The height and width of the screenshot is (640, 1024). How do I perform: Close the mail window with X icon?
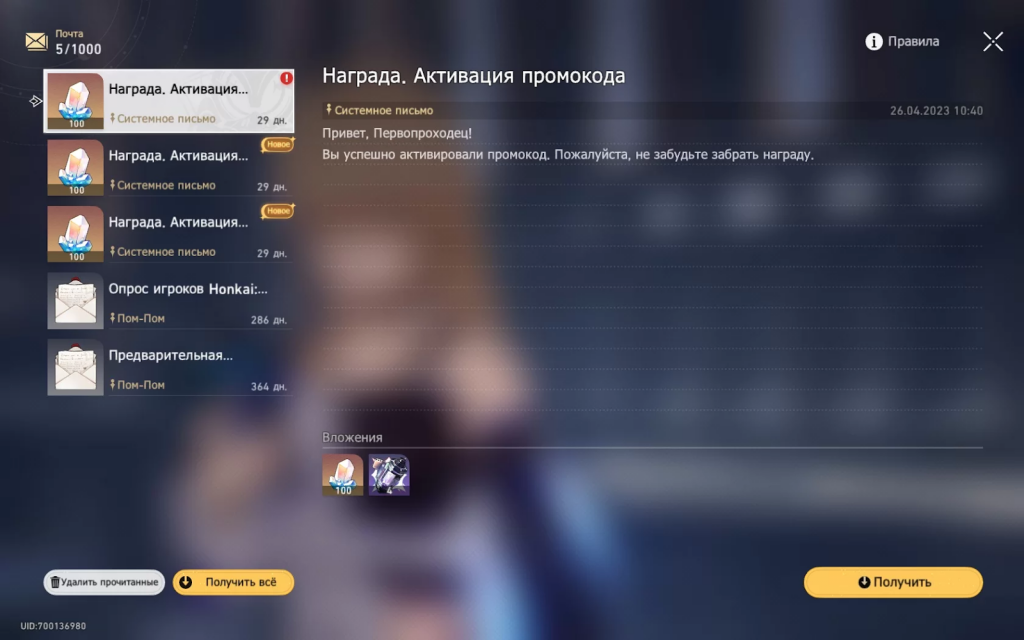(992, 41)
